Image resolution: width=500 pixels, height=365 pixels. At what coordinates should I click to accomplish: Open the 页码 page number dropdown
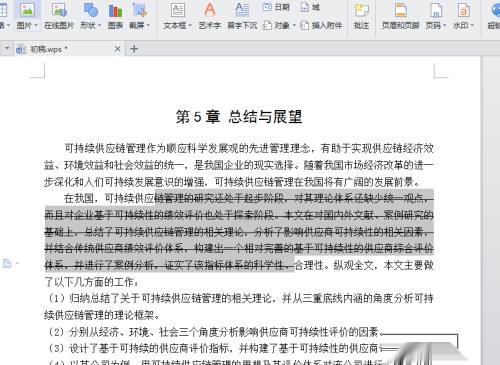(445, 25)
